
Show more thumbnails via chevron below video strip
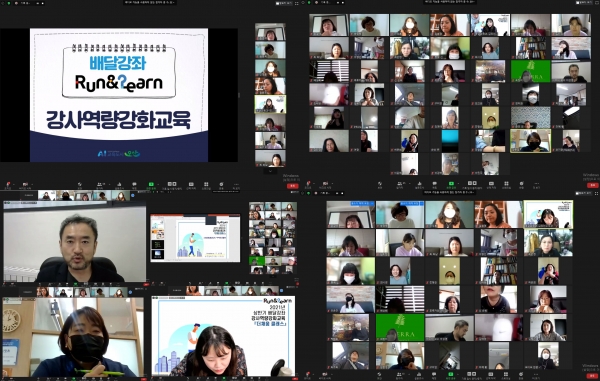point(270,171)
